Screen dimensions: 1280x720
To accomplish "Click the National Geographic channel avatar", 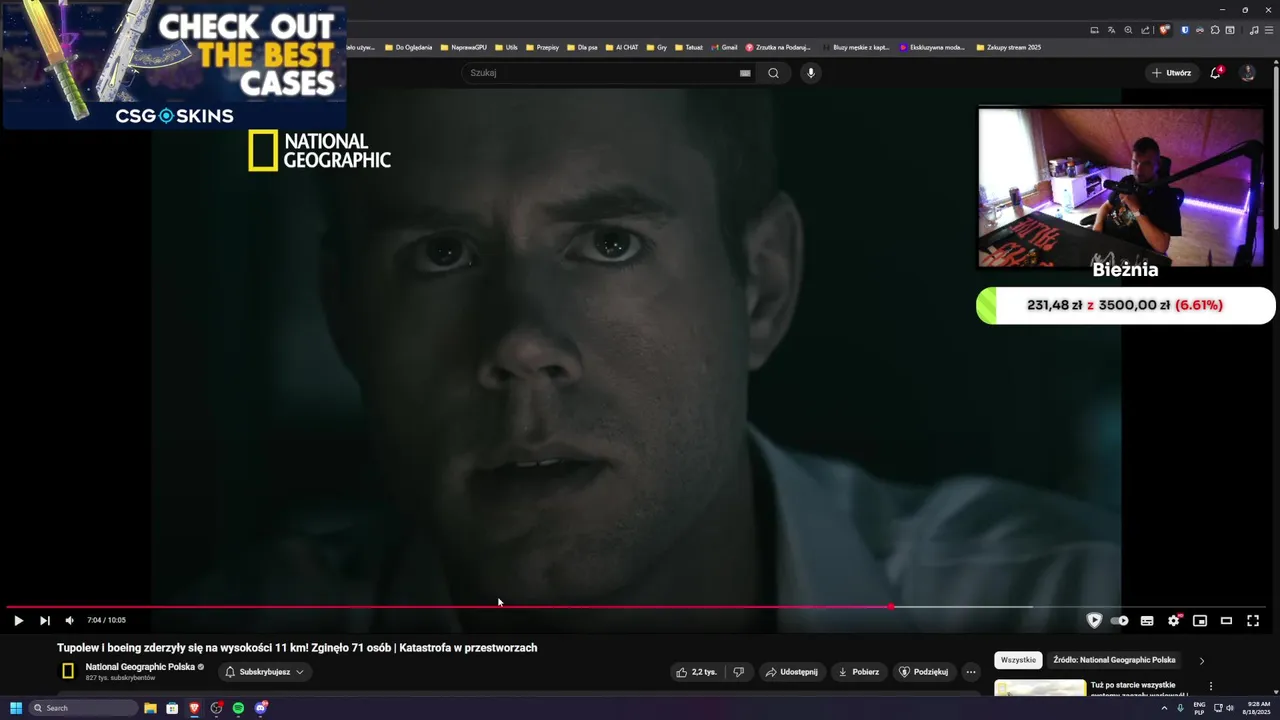I will point(68,671).
